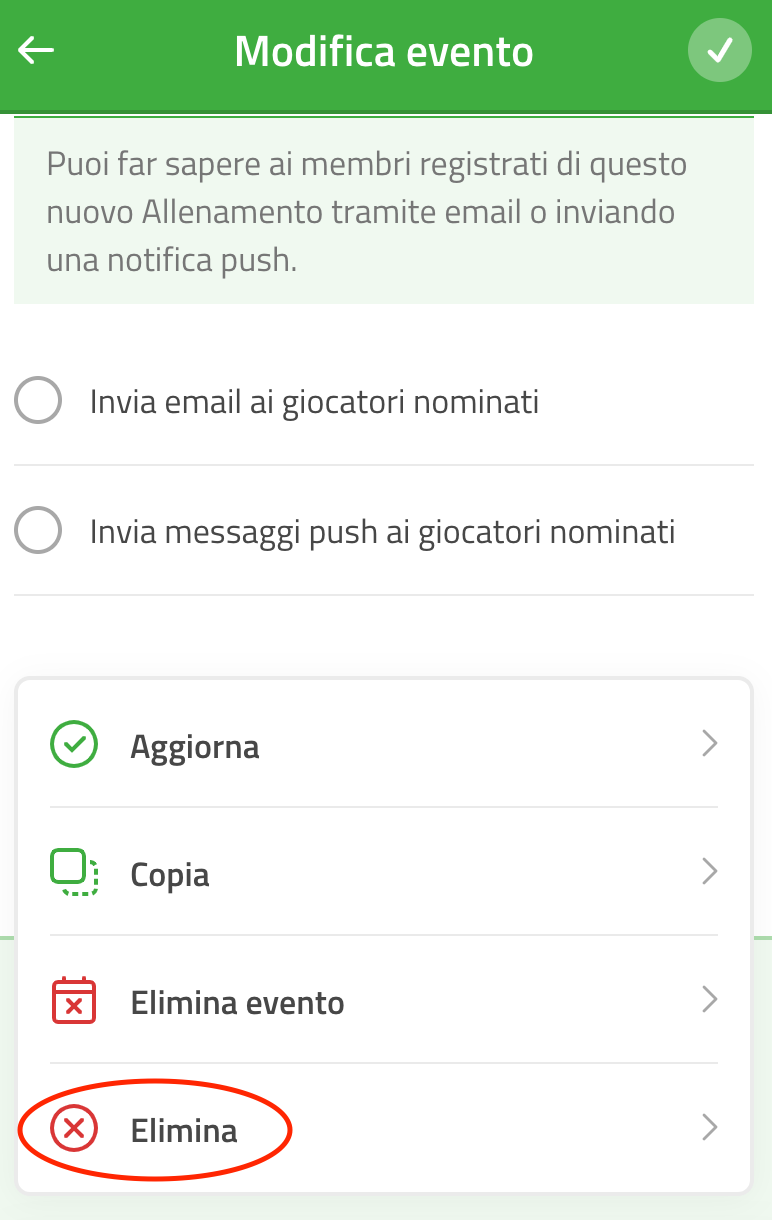The image size is (772, 1220).
Task: Click the Invia email ai giocatori nominati label
Action: click(x=314, y=402)
